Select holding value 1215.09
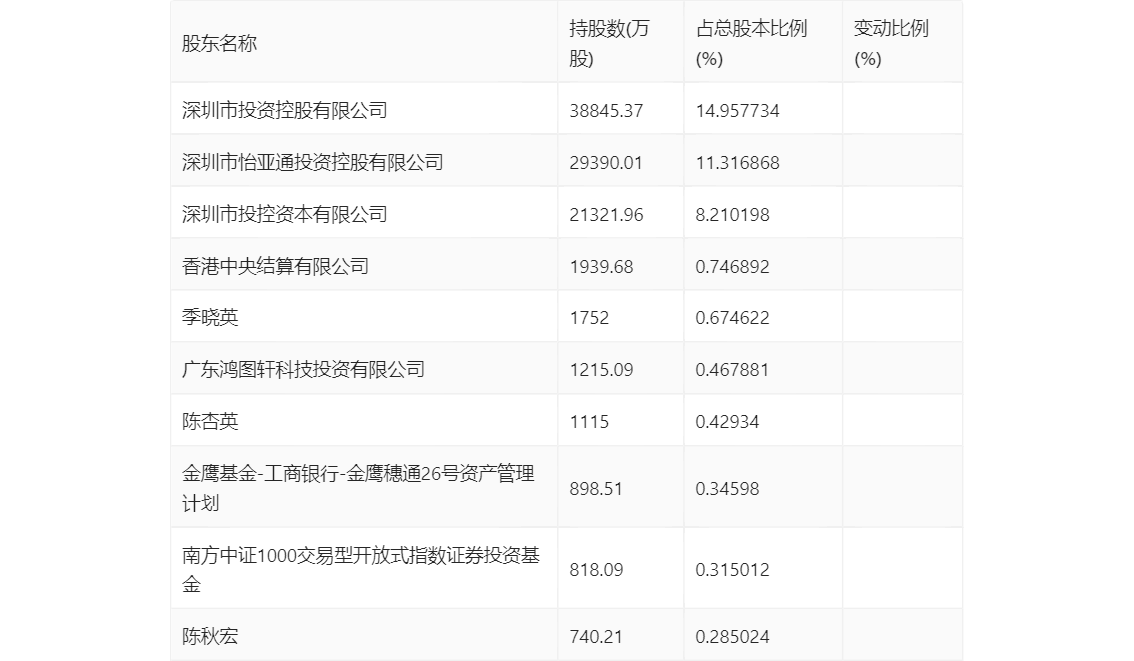 coord(601,370)
